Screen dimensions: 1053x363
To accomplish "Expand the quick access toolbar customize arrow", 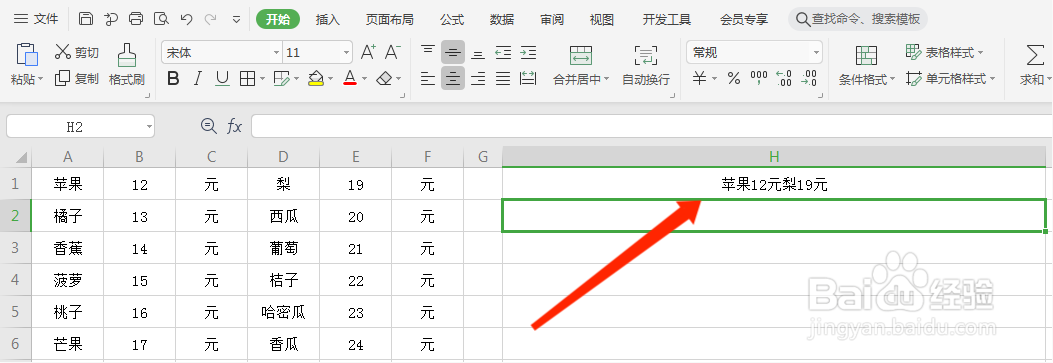I will tap(236, 19).
